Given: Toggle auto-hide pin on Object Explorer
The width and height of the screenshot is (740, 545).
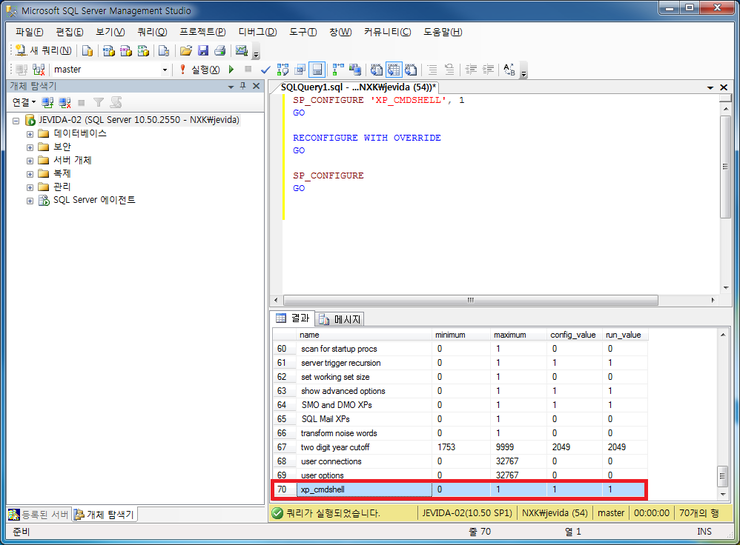Looking at the screenshot, I should [x=243, y=86].
